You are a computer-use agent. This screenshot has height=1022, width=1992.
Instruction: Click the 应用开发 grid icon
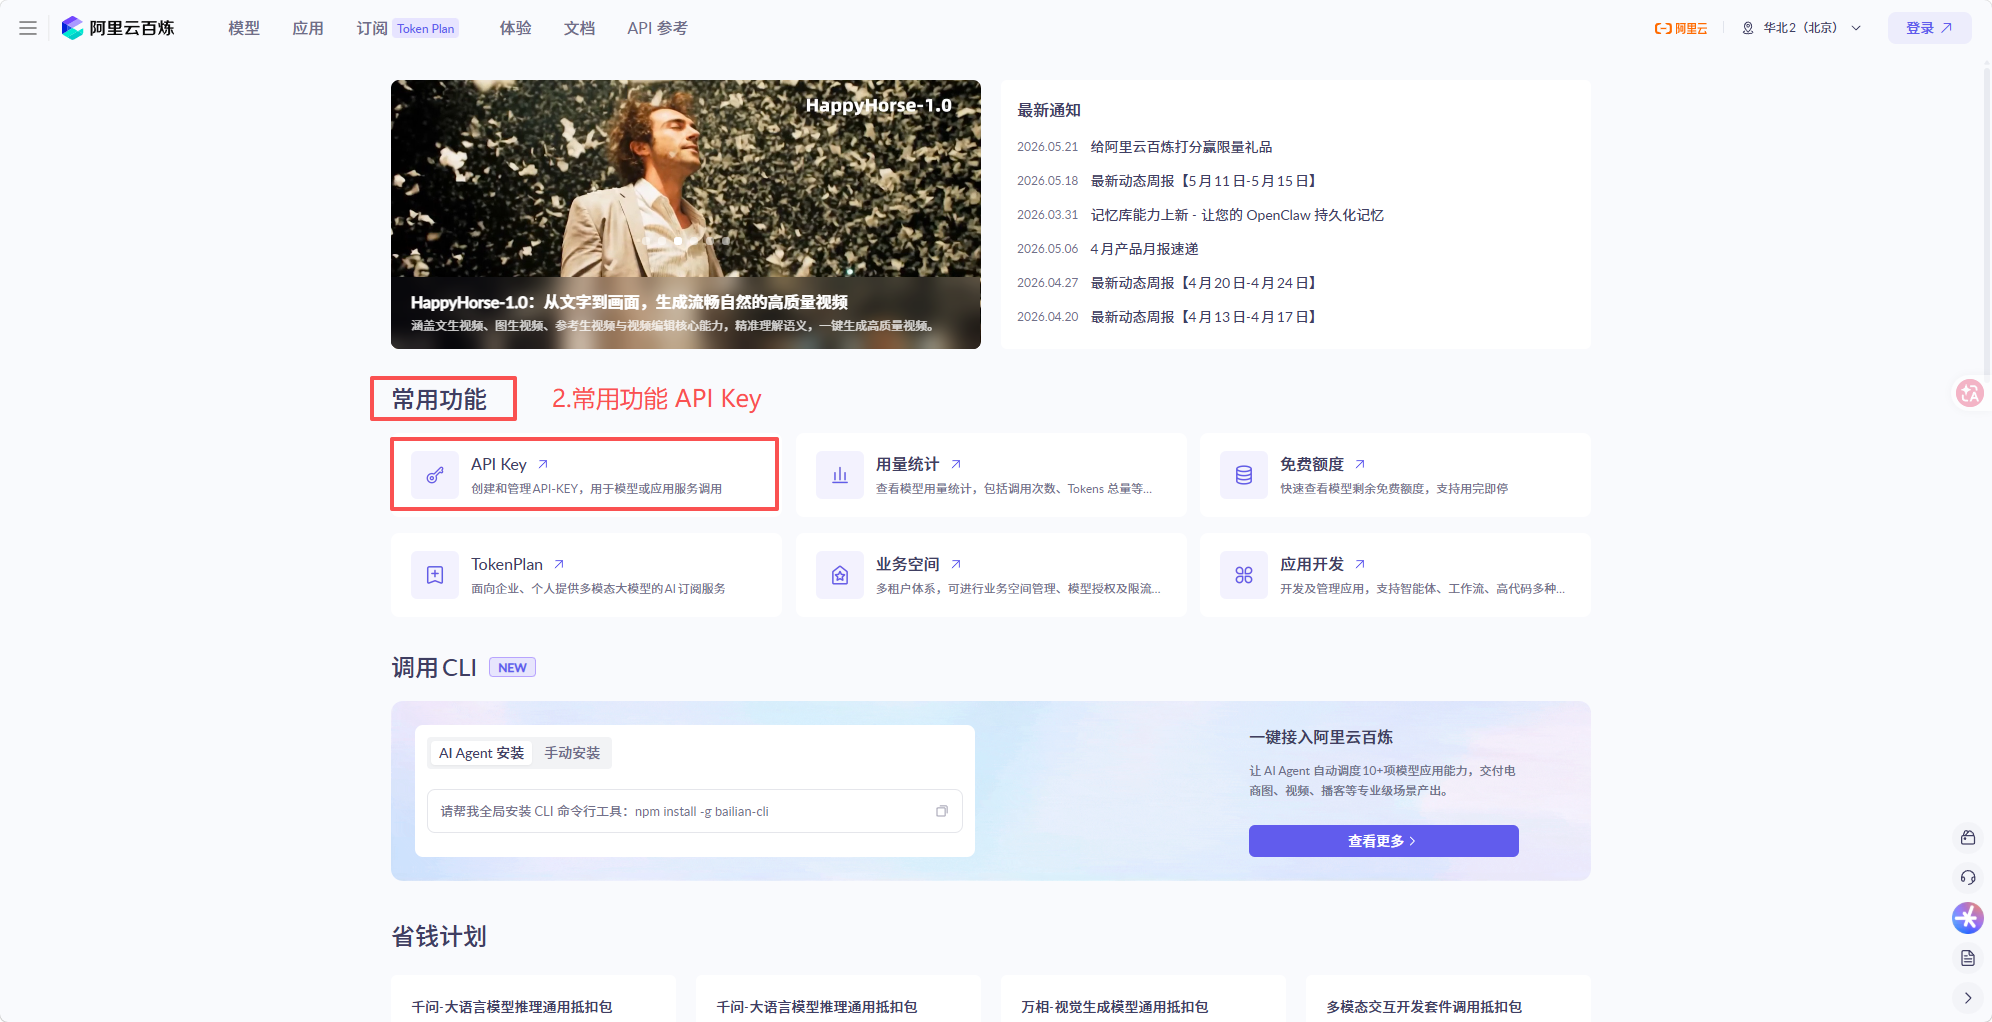pyautogui.click(x=1244, y=575)
